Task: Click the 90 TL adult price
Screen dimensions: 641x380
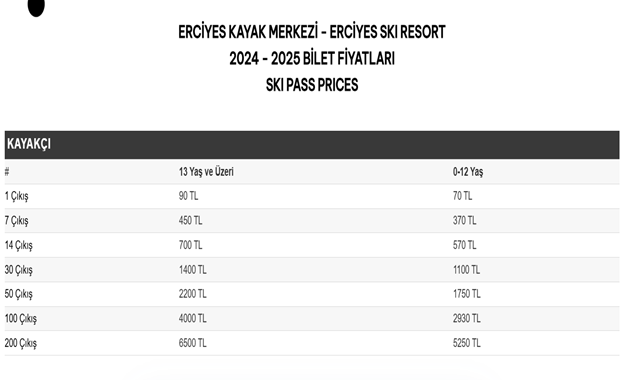Action: click(188, 196)
